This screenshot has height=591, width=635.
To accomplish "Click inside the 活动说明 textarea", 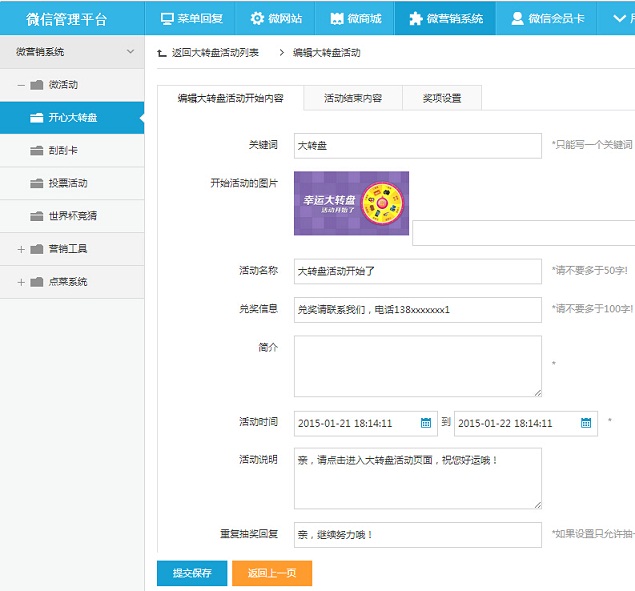I will click(x=418, y=478).
